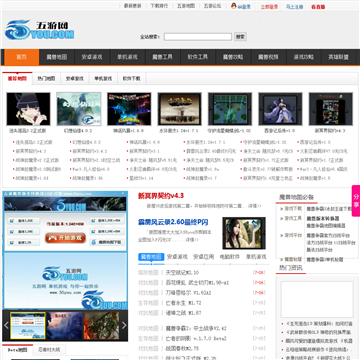Switch to the 软件下载 tab
The height and width of the screenshot is (360, 360).
click(132, 79)
